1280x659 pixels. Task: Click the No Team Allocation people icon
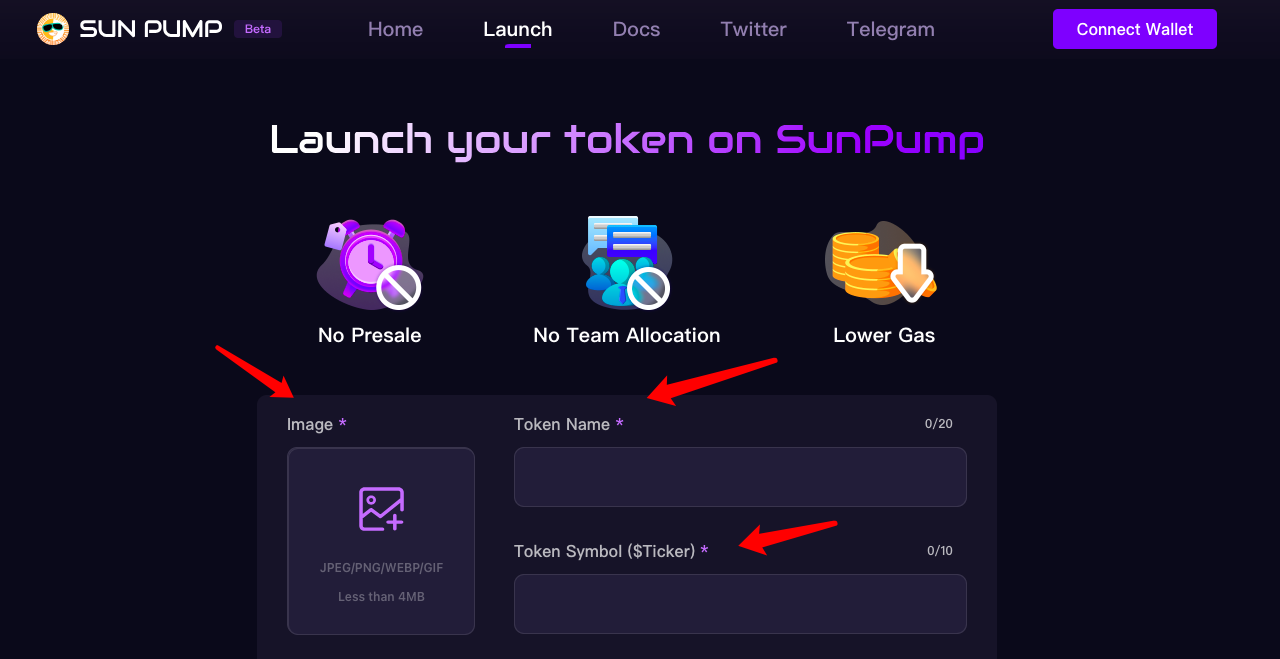click(x=626, y=262)
